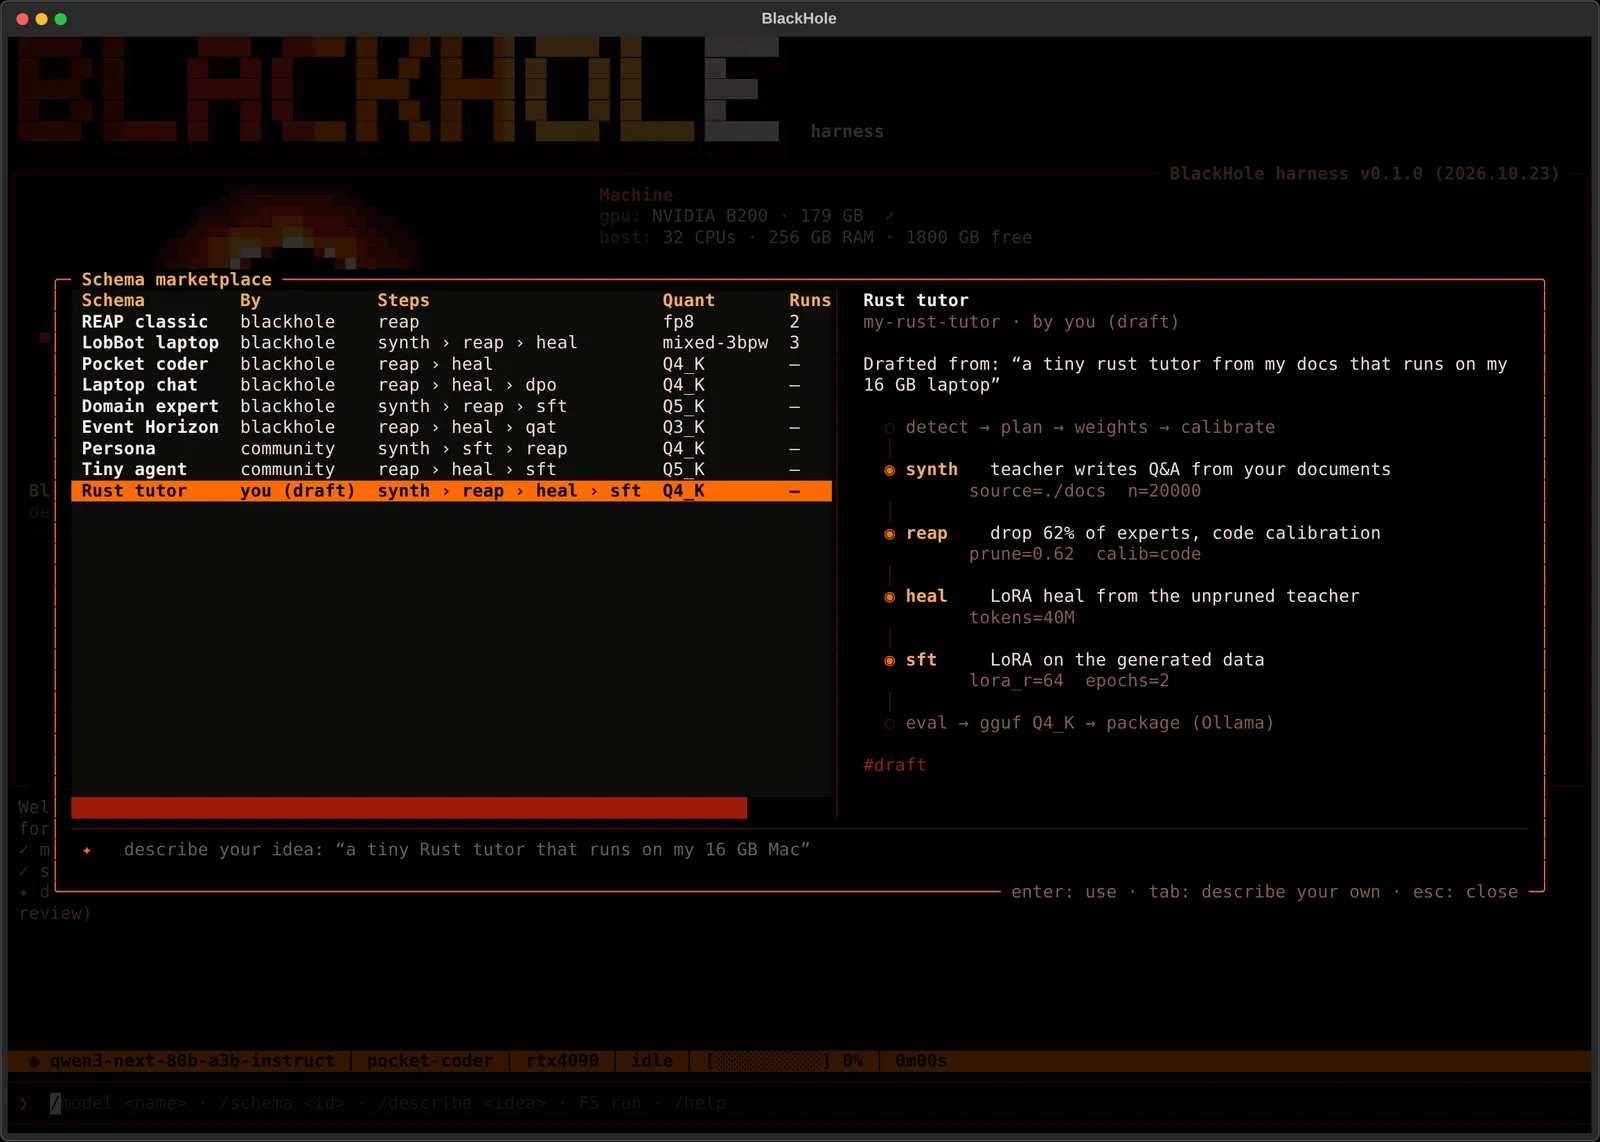The image size is (1600, 1142).
Task: Select the Event Horizon schema row
Action: 451,427
